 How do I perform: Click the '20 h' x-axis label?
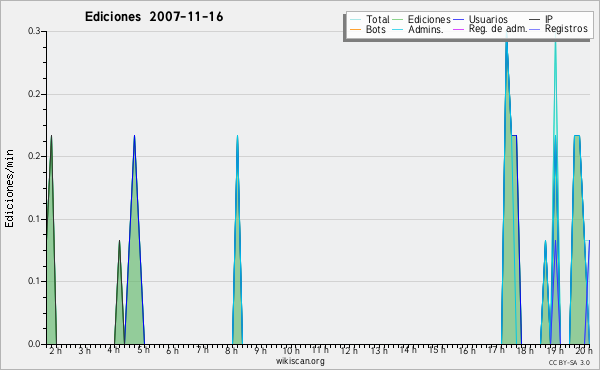(x=584, y=350)
